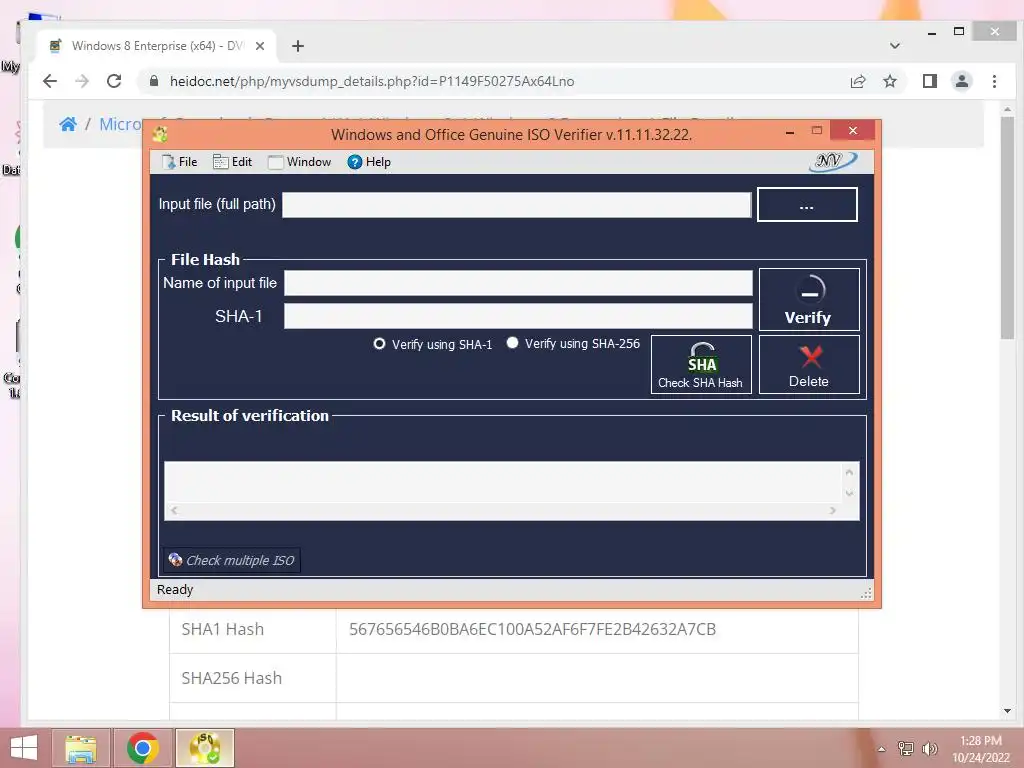
Task: Click the Ready status bar text
Action: pos(175,589)
